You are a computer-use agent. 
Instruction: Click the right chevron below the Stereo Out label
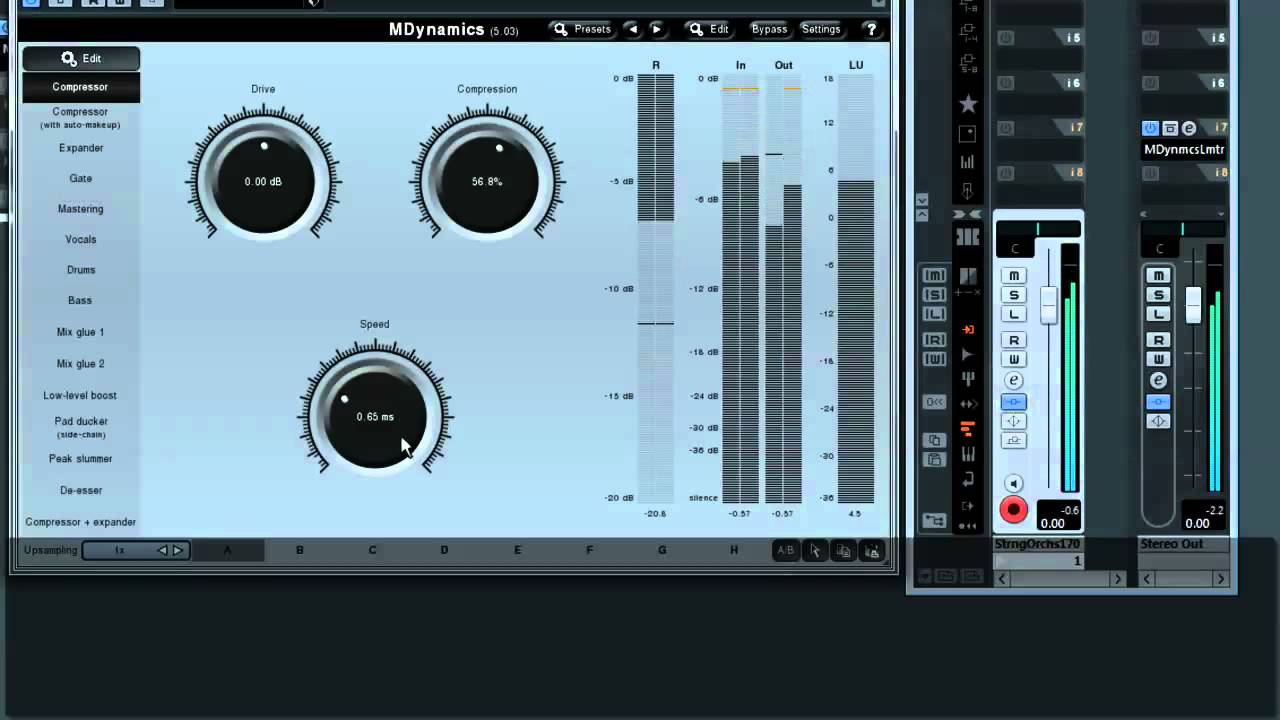[x=1220, y=578]
